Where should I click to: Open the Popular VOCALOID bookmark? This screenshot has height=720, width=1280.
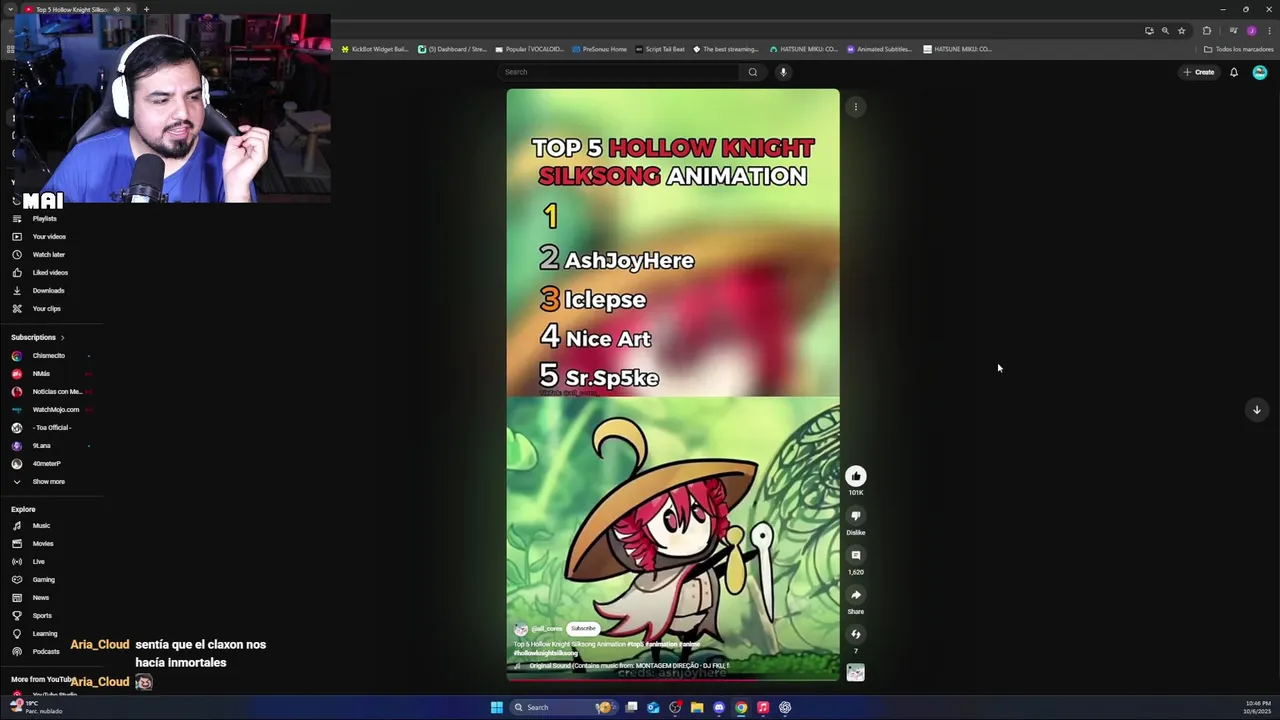coord(530,49)
